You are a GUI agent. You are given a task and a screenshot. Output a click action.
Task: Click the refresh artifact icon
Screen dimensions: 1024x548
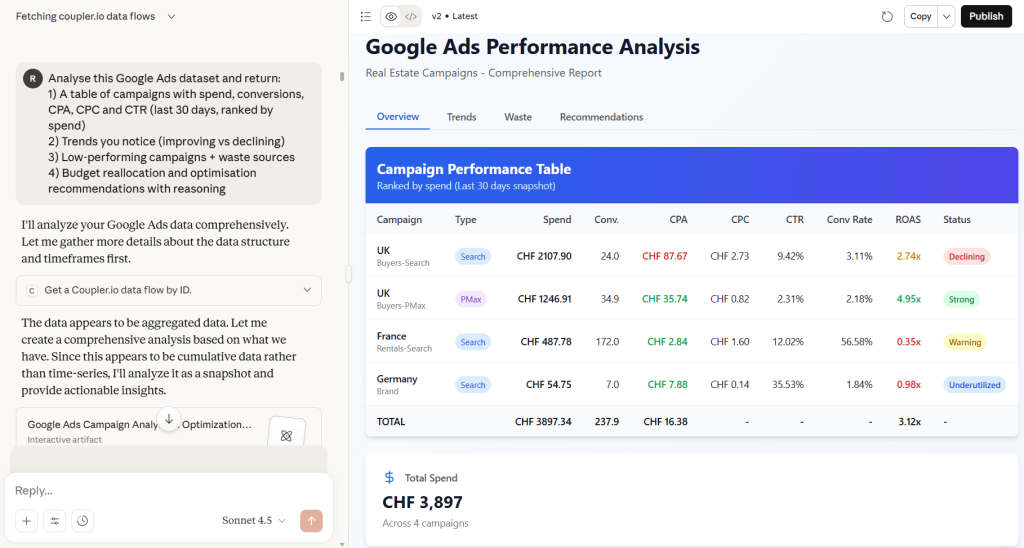[887, 16]
